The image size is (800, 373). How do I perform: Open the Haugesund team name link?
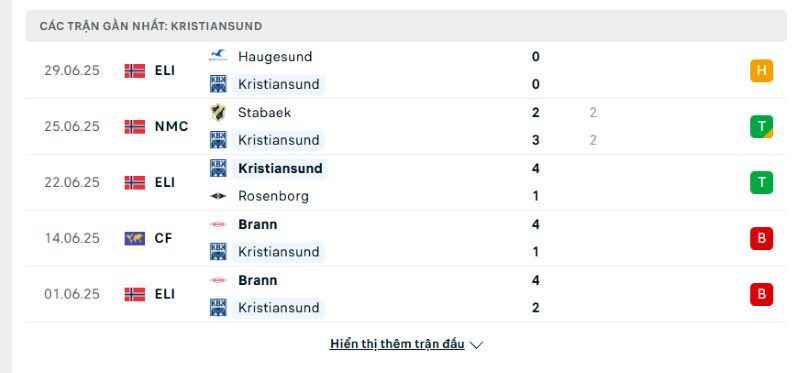[x=275, y=56]
